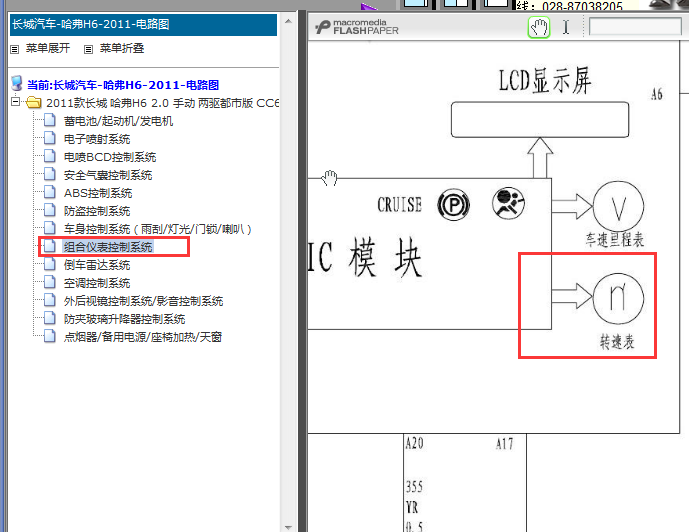Click 菜单折叠 to collapse the menu
This screenshot has width=689, height=532.
[x=122, y=48]
